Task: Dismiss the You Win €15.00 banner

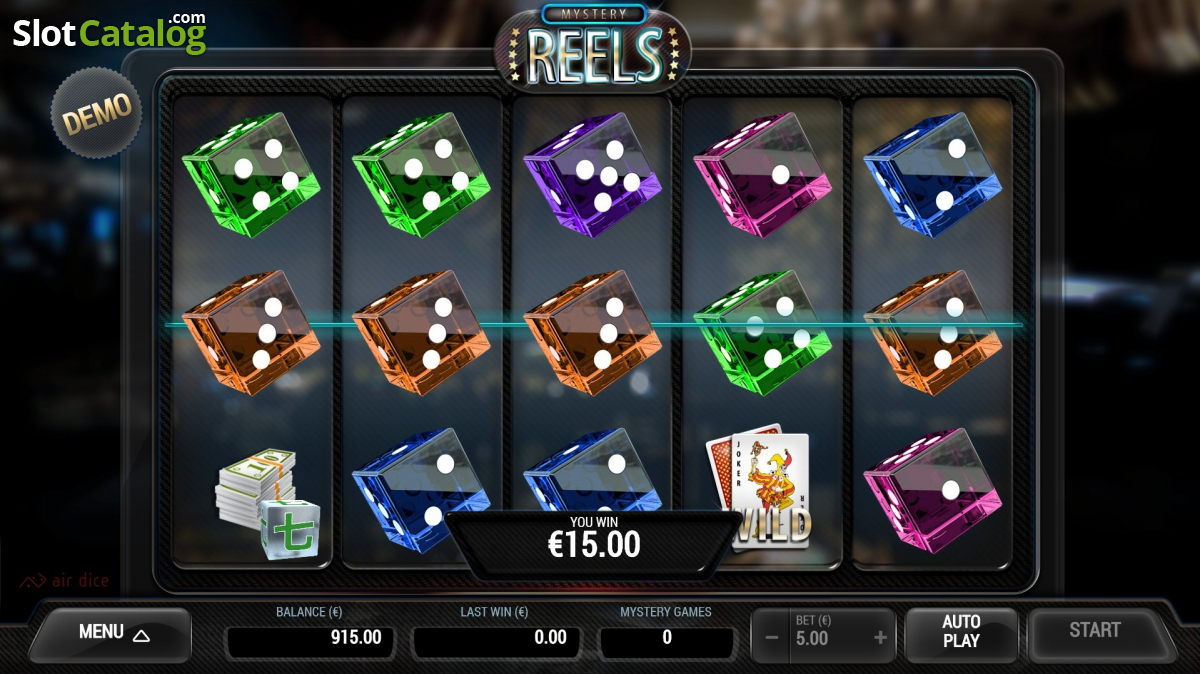Action: point(595,541)
